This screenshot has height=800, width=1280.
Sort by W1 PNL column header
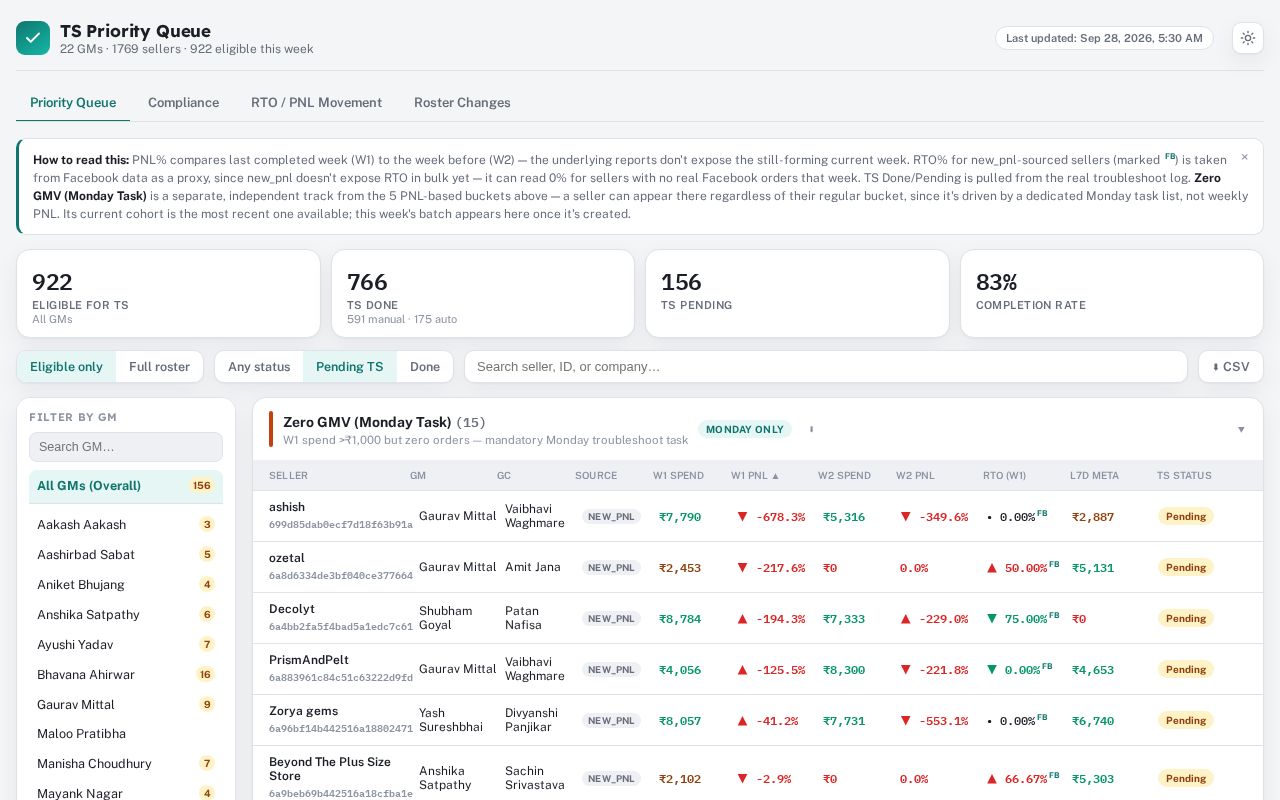(755, 476)
